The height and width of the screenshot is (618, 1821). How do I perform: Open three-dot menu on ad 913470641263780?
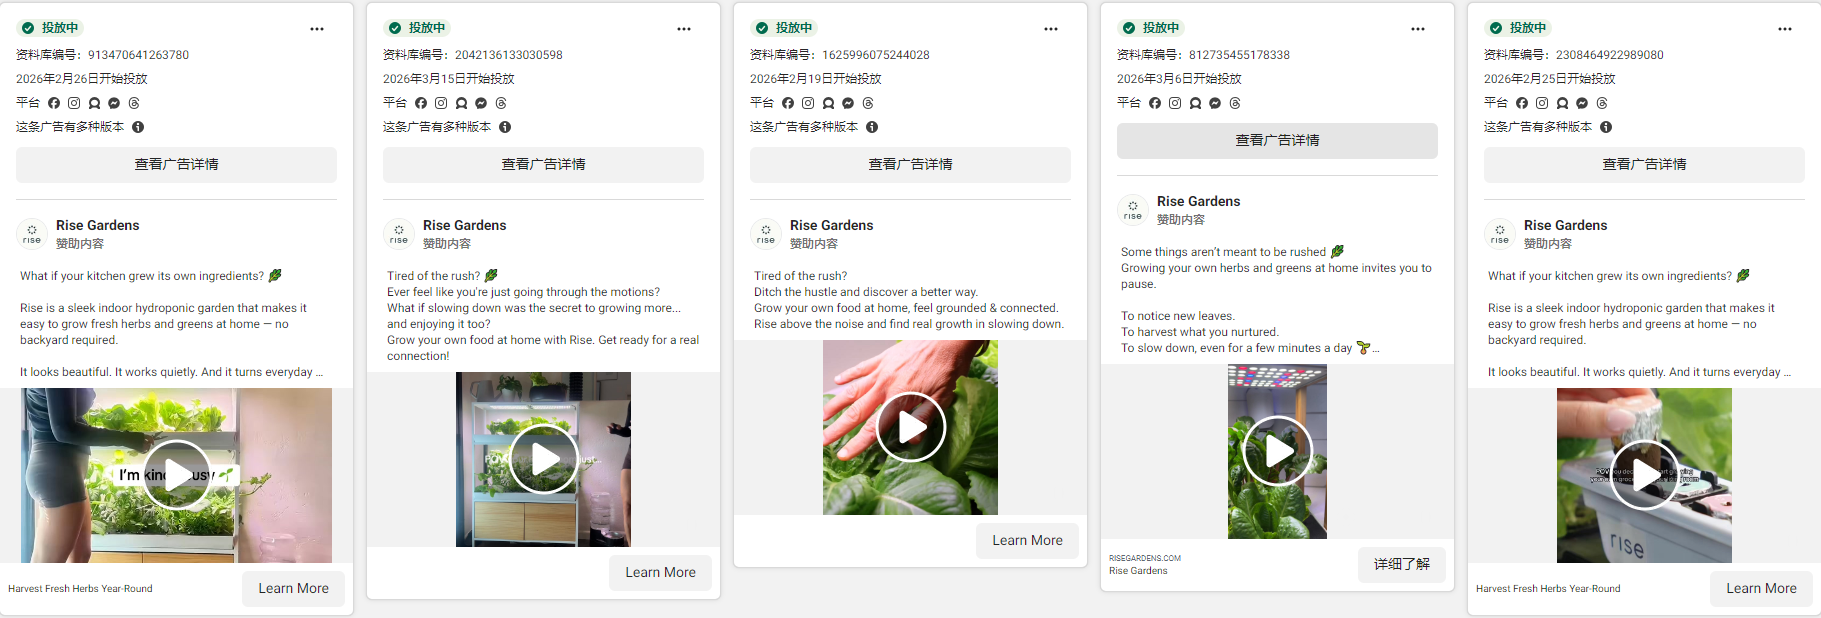[x=317, y=29]
